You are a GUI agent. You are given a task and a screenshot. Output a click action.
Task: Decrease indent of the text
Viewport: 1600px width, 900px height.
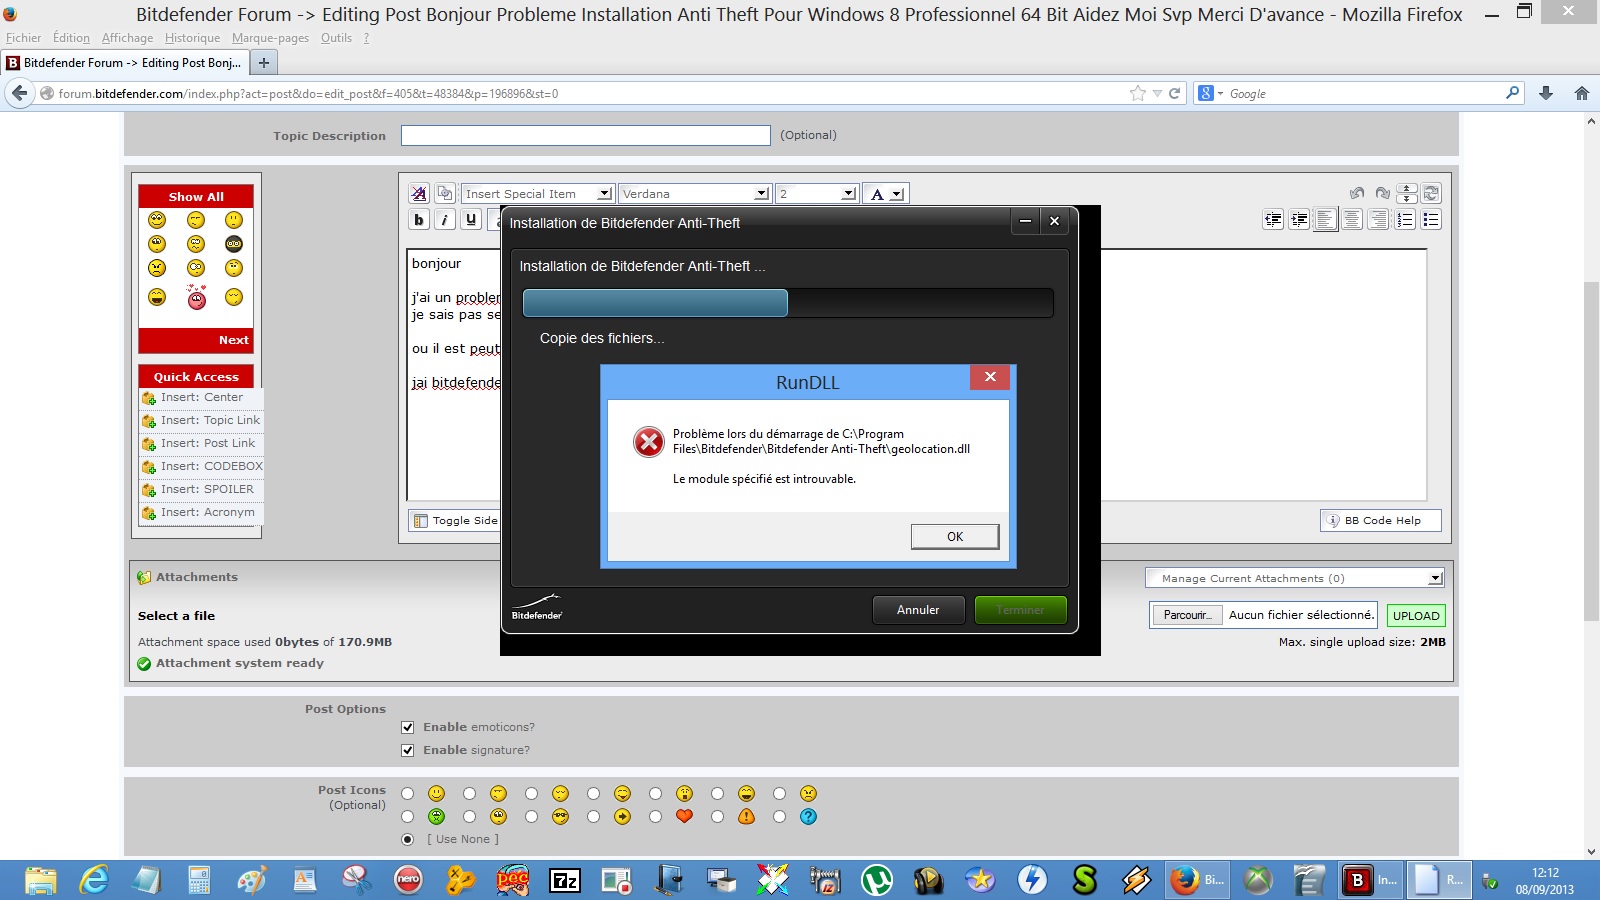click(x=1273, y=220)
